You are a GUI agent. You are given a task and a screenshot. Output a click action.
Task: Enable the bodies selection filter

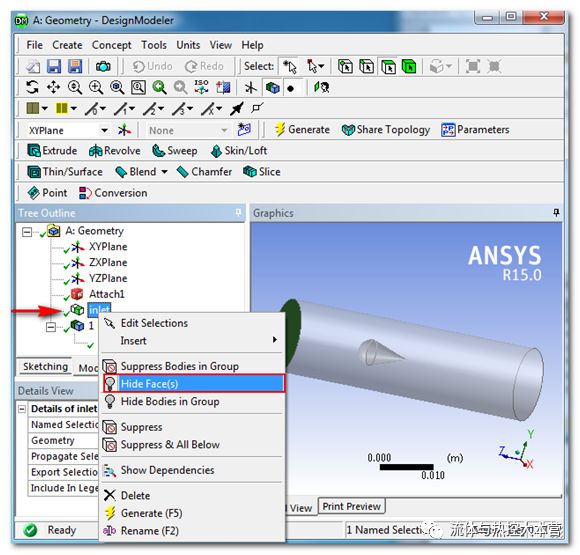409,67
